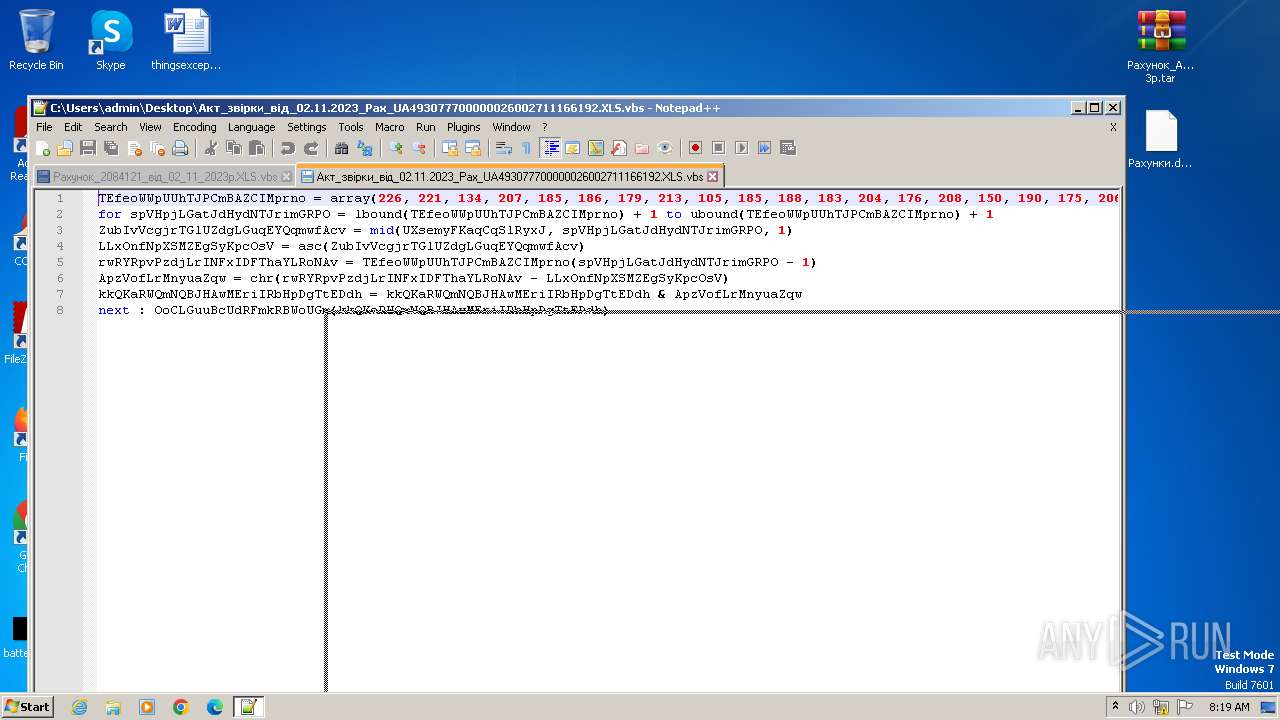This screenshot has width=1280, height=720.
Task: Launch Microsoft Edge from the taskbar
Action: pos(214,707)
